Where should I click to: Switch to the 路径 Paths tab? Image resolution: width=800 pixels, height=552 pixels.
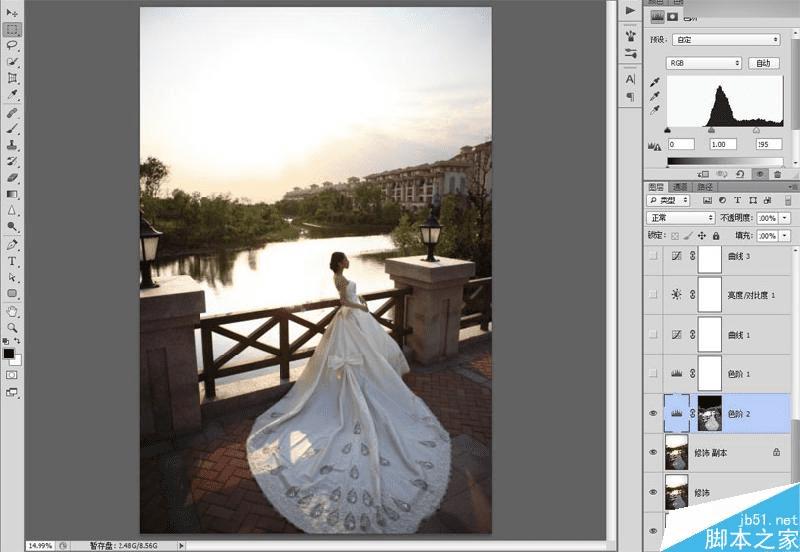coord(705,187)
